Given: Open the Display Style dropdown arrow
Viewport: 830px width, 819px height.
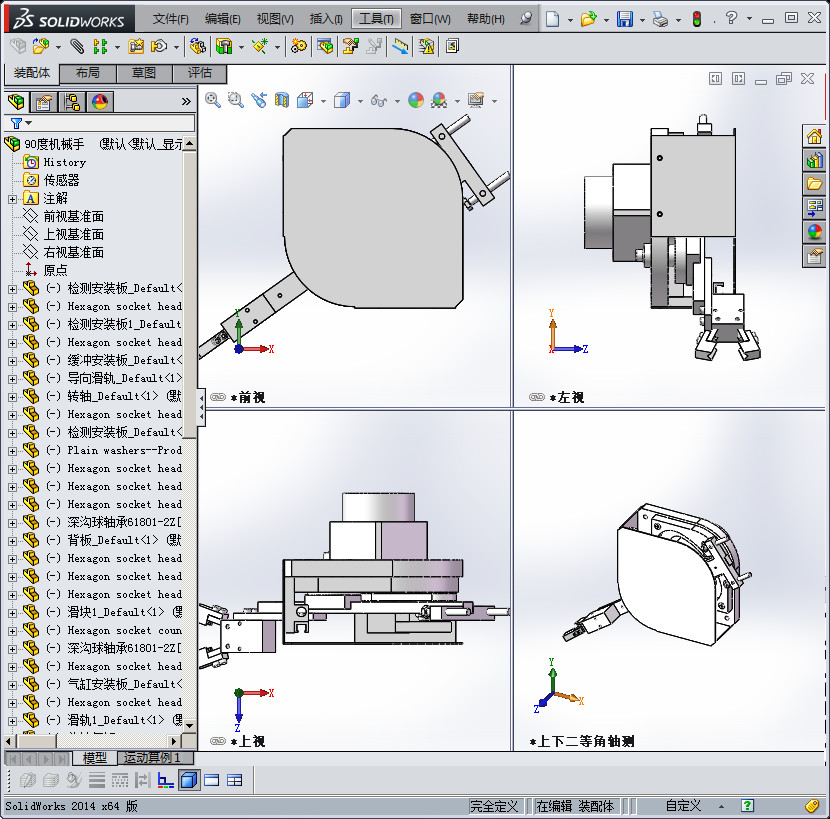Looking at the screenshot, I should click(x=360, y=101).
